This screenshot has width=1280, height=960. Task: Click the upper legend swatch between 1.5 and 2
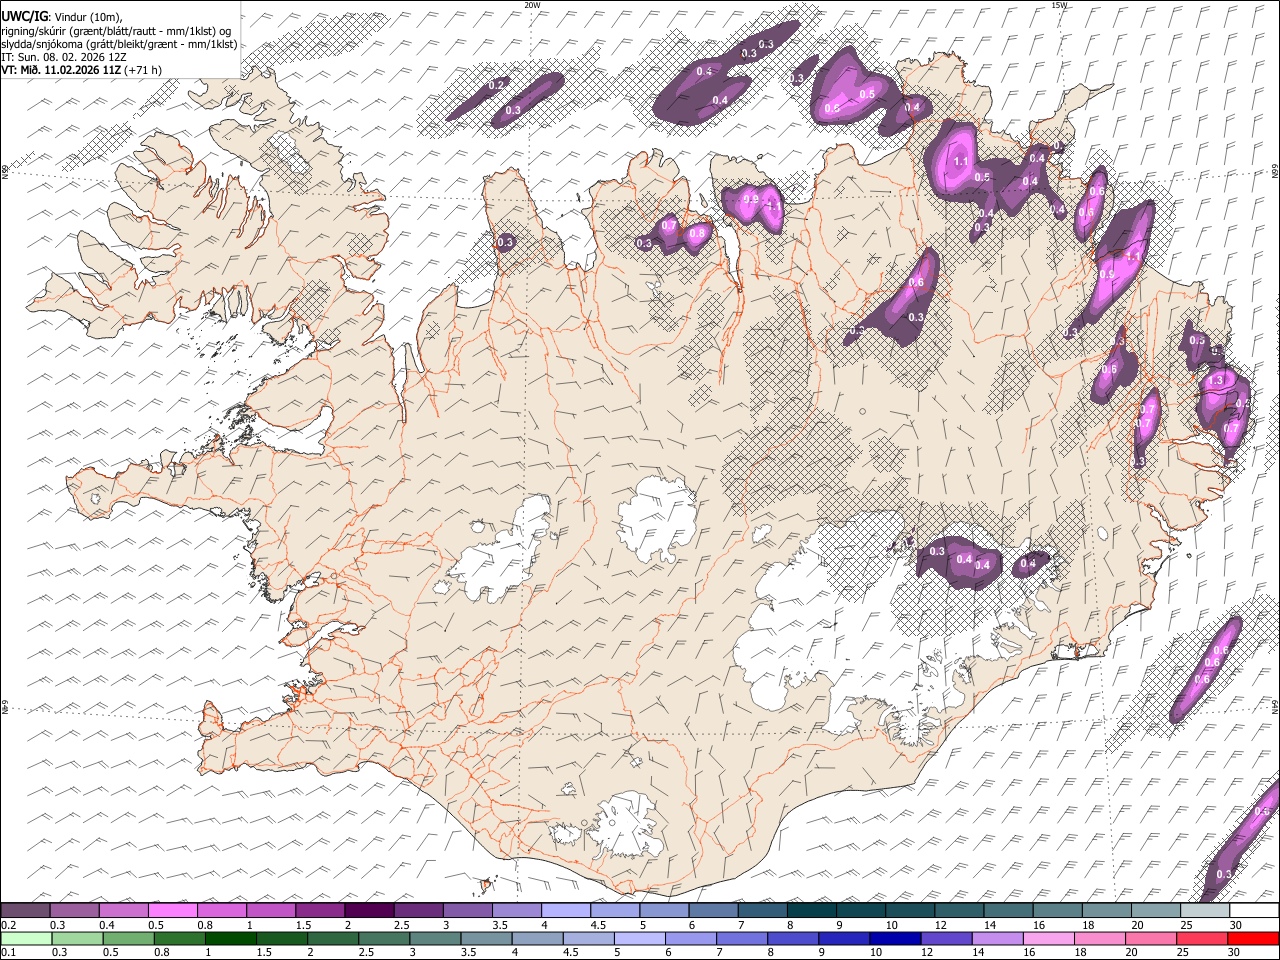tap(320, 910)
